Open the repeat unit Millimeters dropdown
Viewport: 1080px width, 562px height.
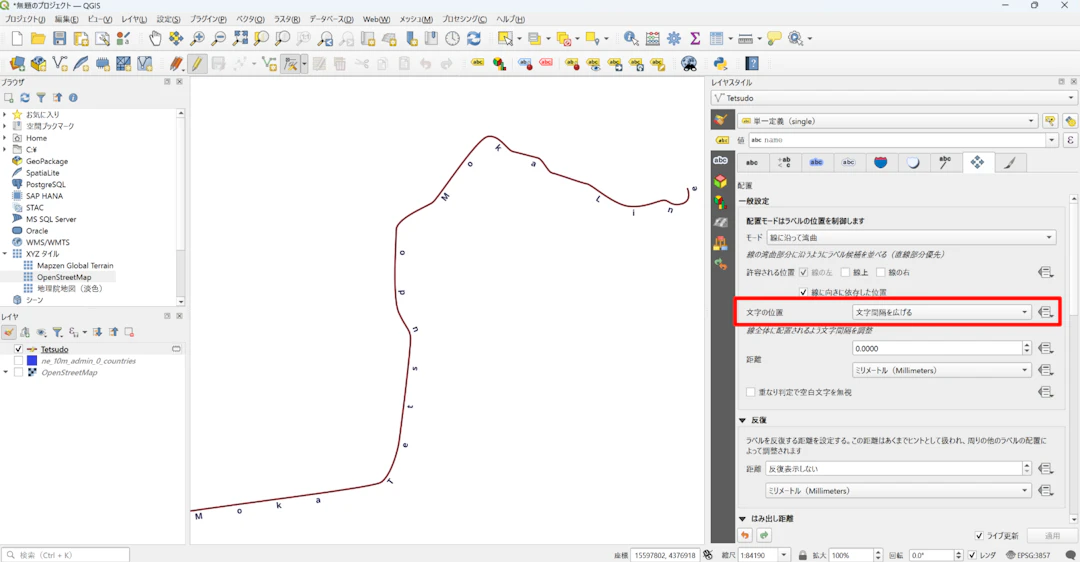pos(898,491)
